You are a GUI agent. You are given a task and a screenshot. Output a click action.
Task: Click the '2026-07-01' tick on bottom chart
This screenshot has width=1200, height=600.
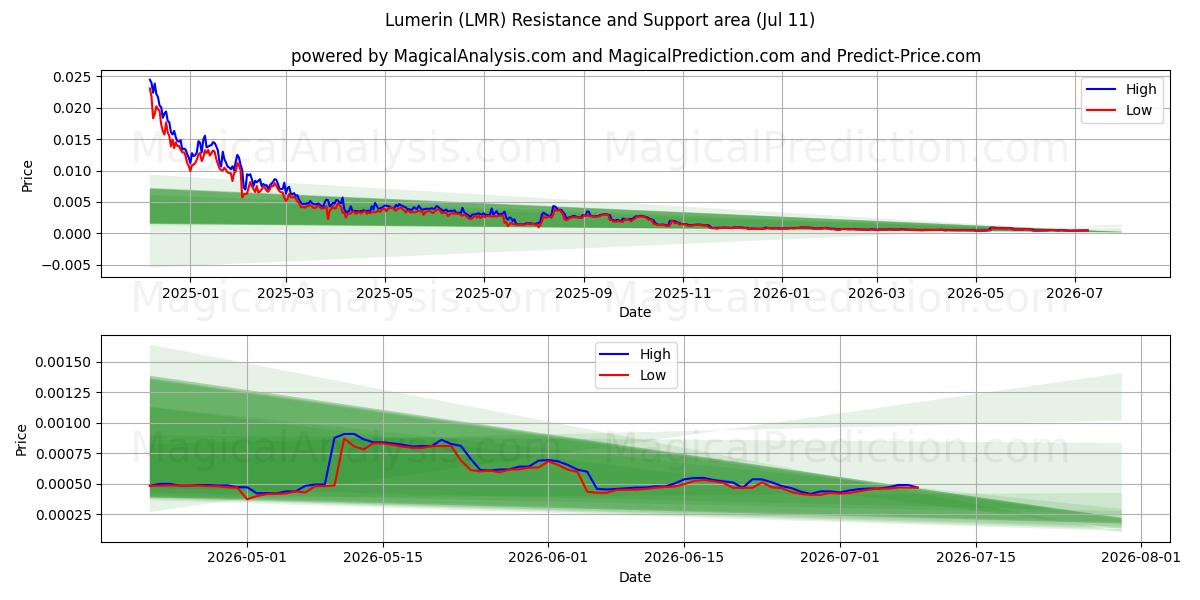click(838, 558)
